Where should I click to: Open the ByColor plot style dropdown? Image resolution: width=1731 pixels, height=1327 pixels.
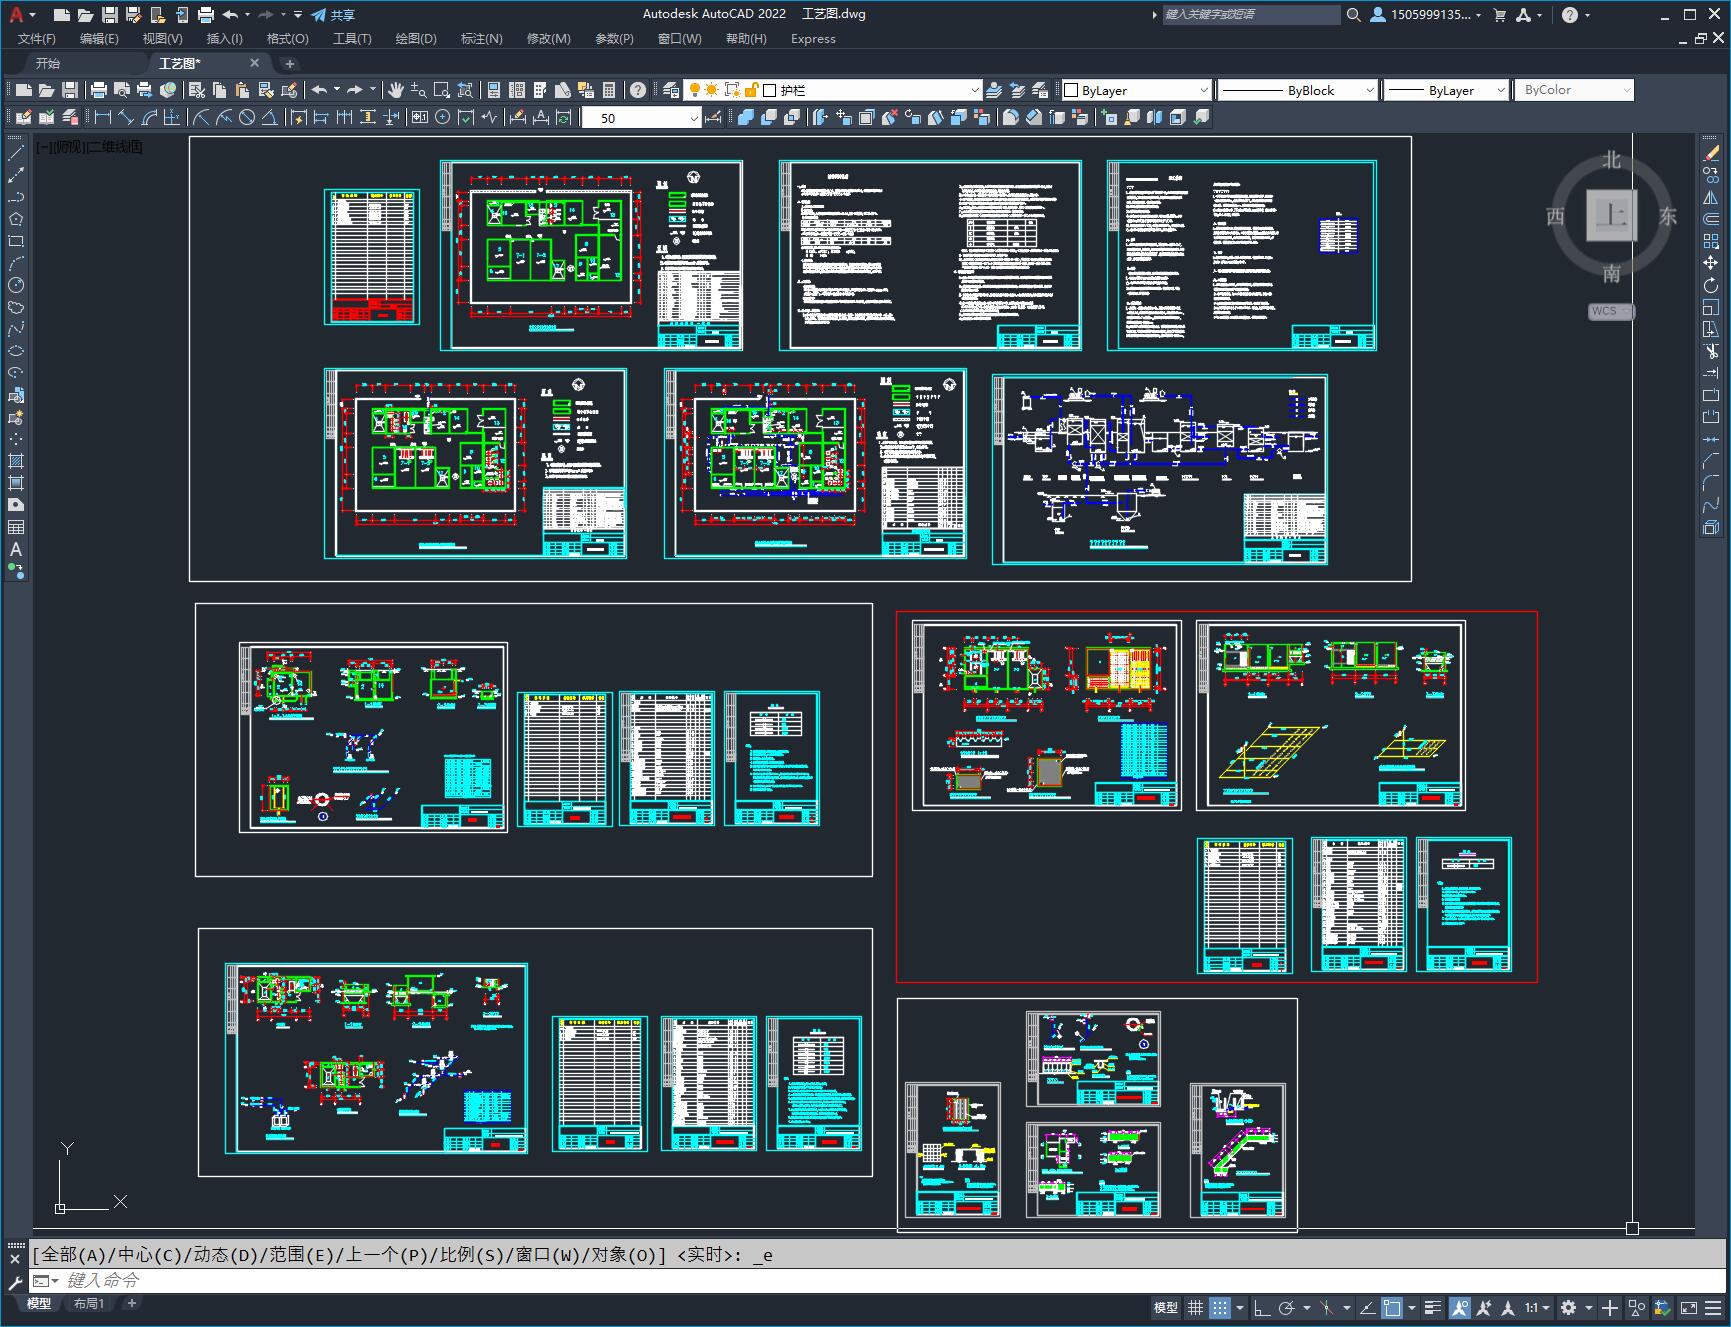click(1574, 90)
